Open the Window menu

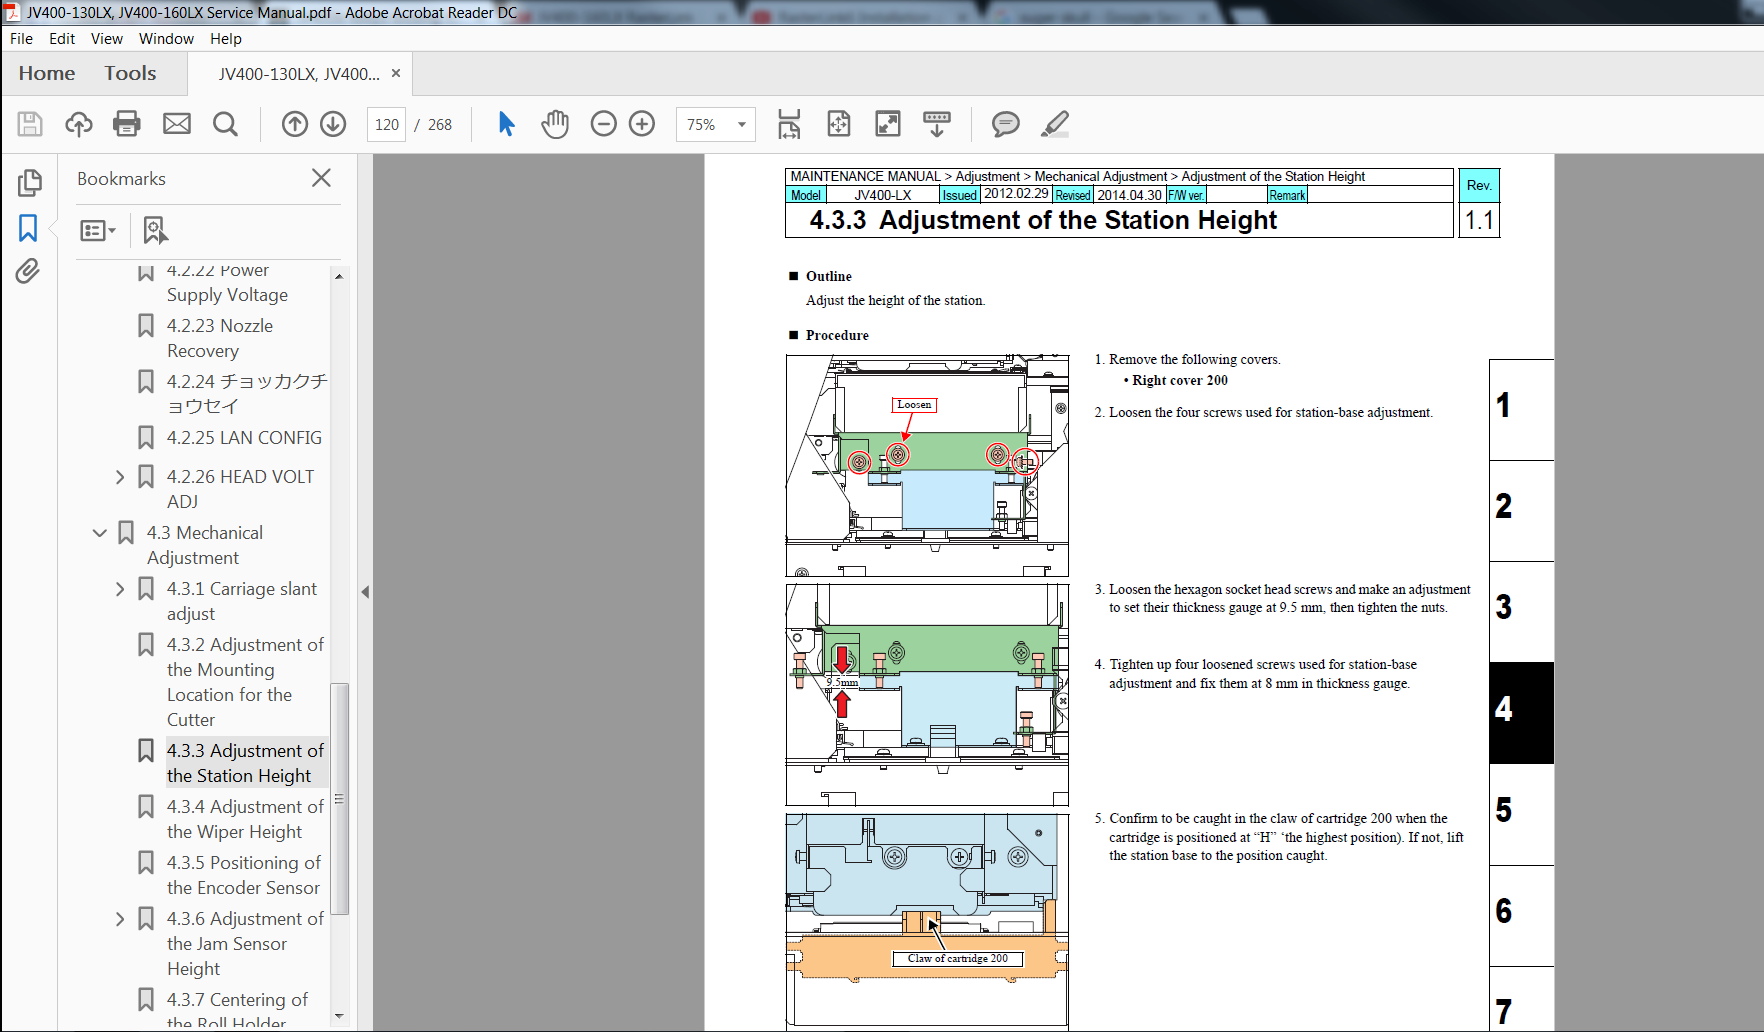click(166, 38)
